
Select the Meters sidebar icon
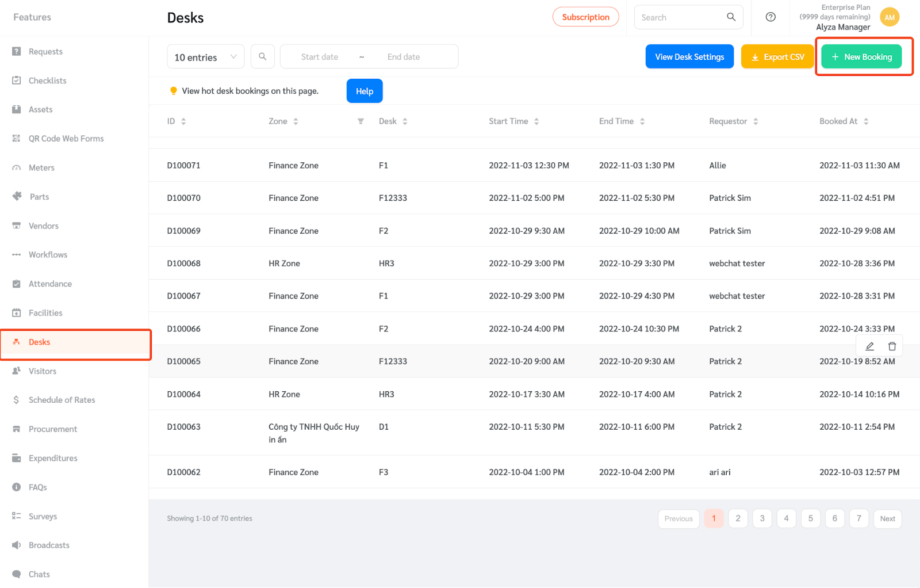pyautogui.click(x=15, y=167)
